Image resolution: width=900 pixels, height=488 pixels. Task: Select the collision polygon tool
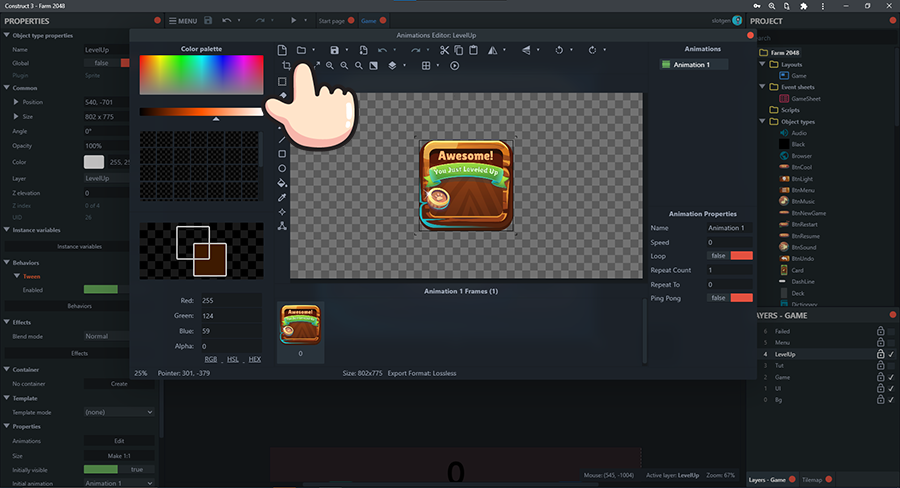(x=282, y=226)
